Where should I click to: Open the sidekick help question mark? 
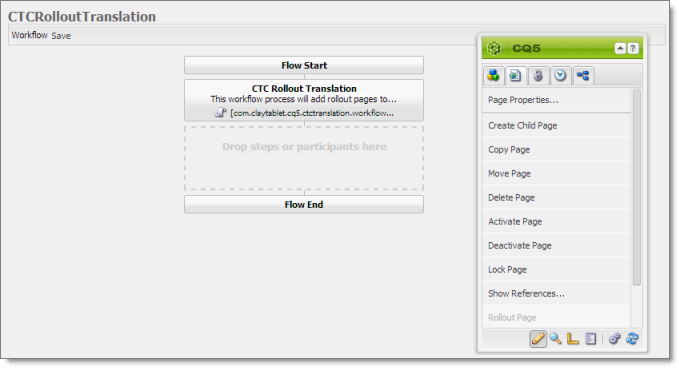pyautogui.click(x=633, y=48)
